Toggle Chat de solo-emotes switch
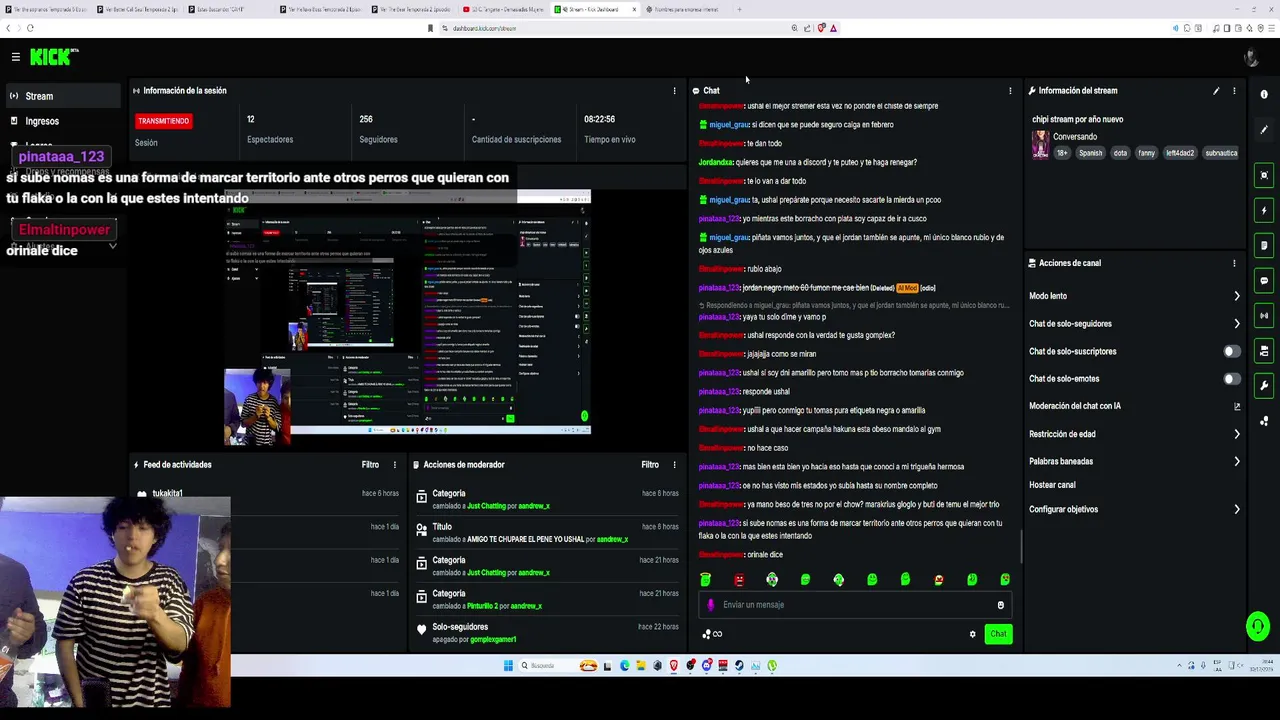The height and width of the screenshot is (720, 1280). (x=1231, y=378)
